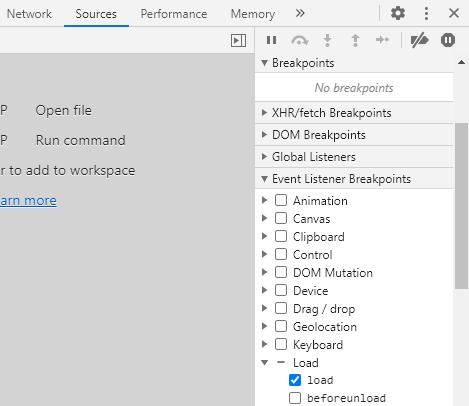Step over next function call

coord(300,40)
